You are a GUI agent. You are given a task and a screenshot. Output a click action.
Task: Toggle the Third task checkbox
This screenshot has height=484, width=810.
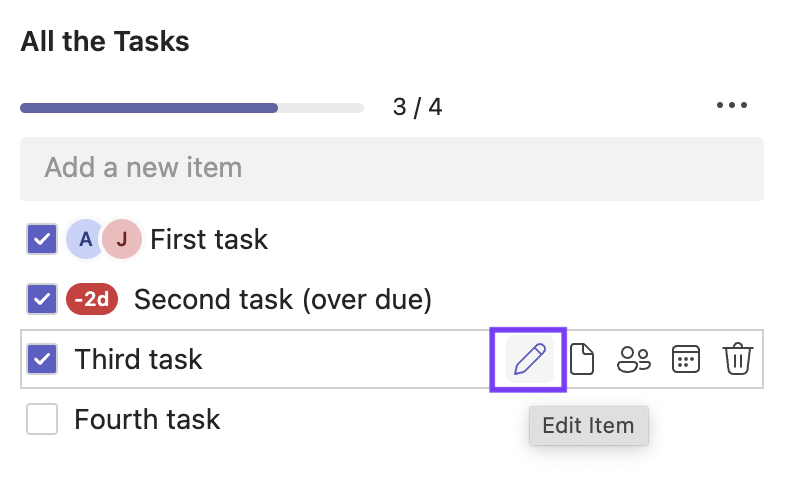click(42, 359)
